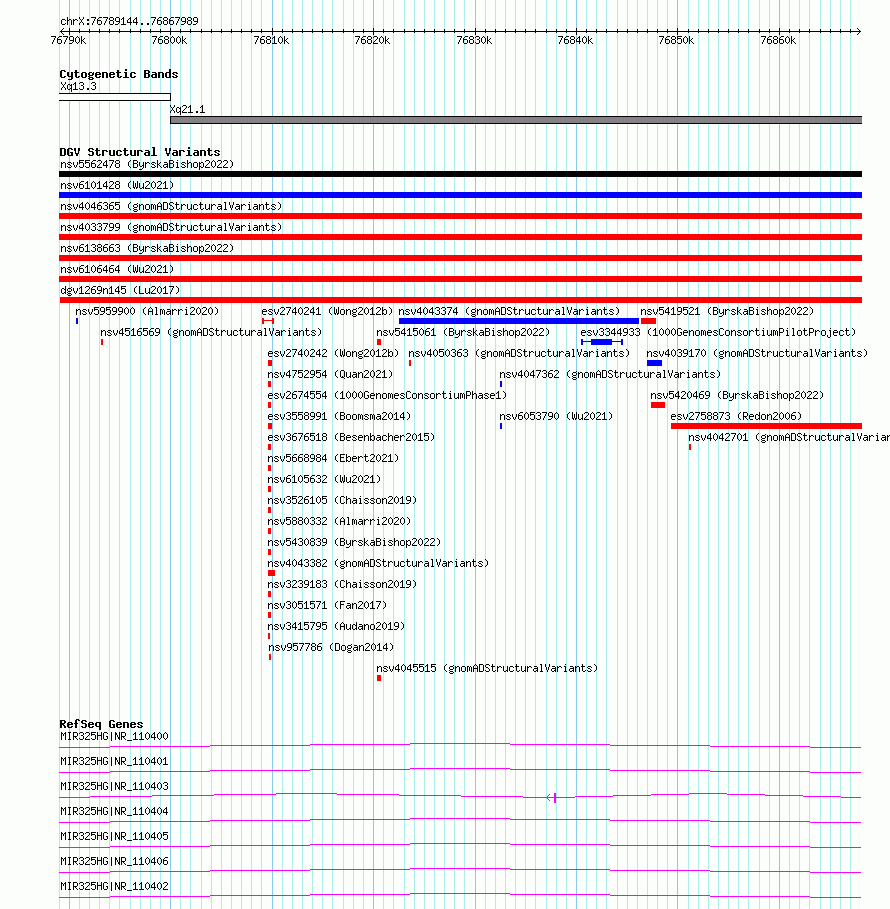This screenshot has width=890, height=909.
Task: Click the DGV Structural Variants track title
Action: [x=140, y=152]
